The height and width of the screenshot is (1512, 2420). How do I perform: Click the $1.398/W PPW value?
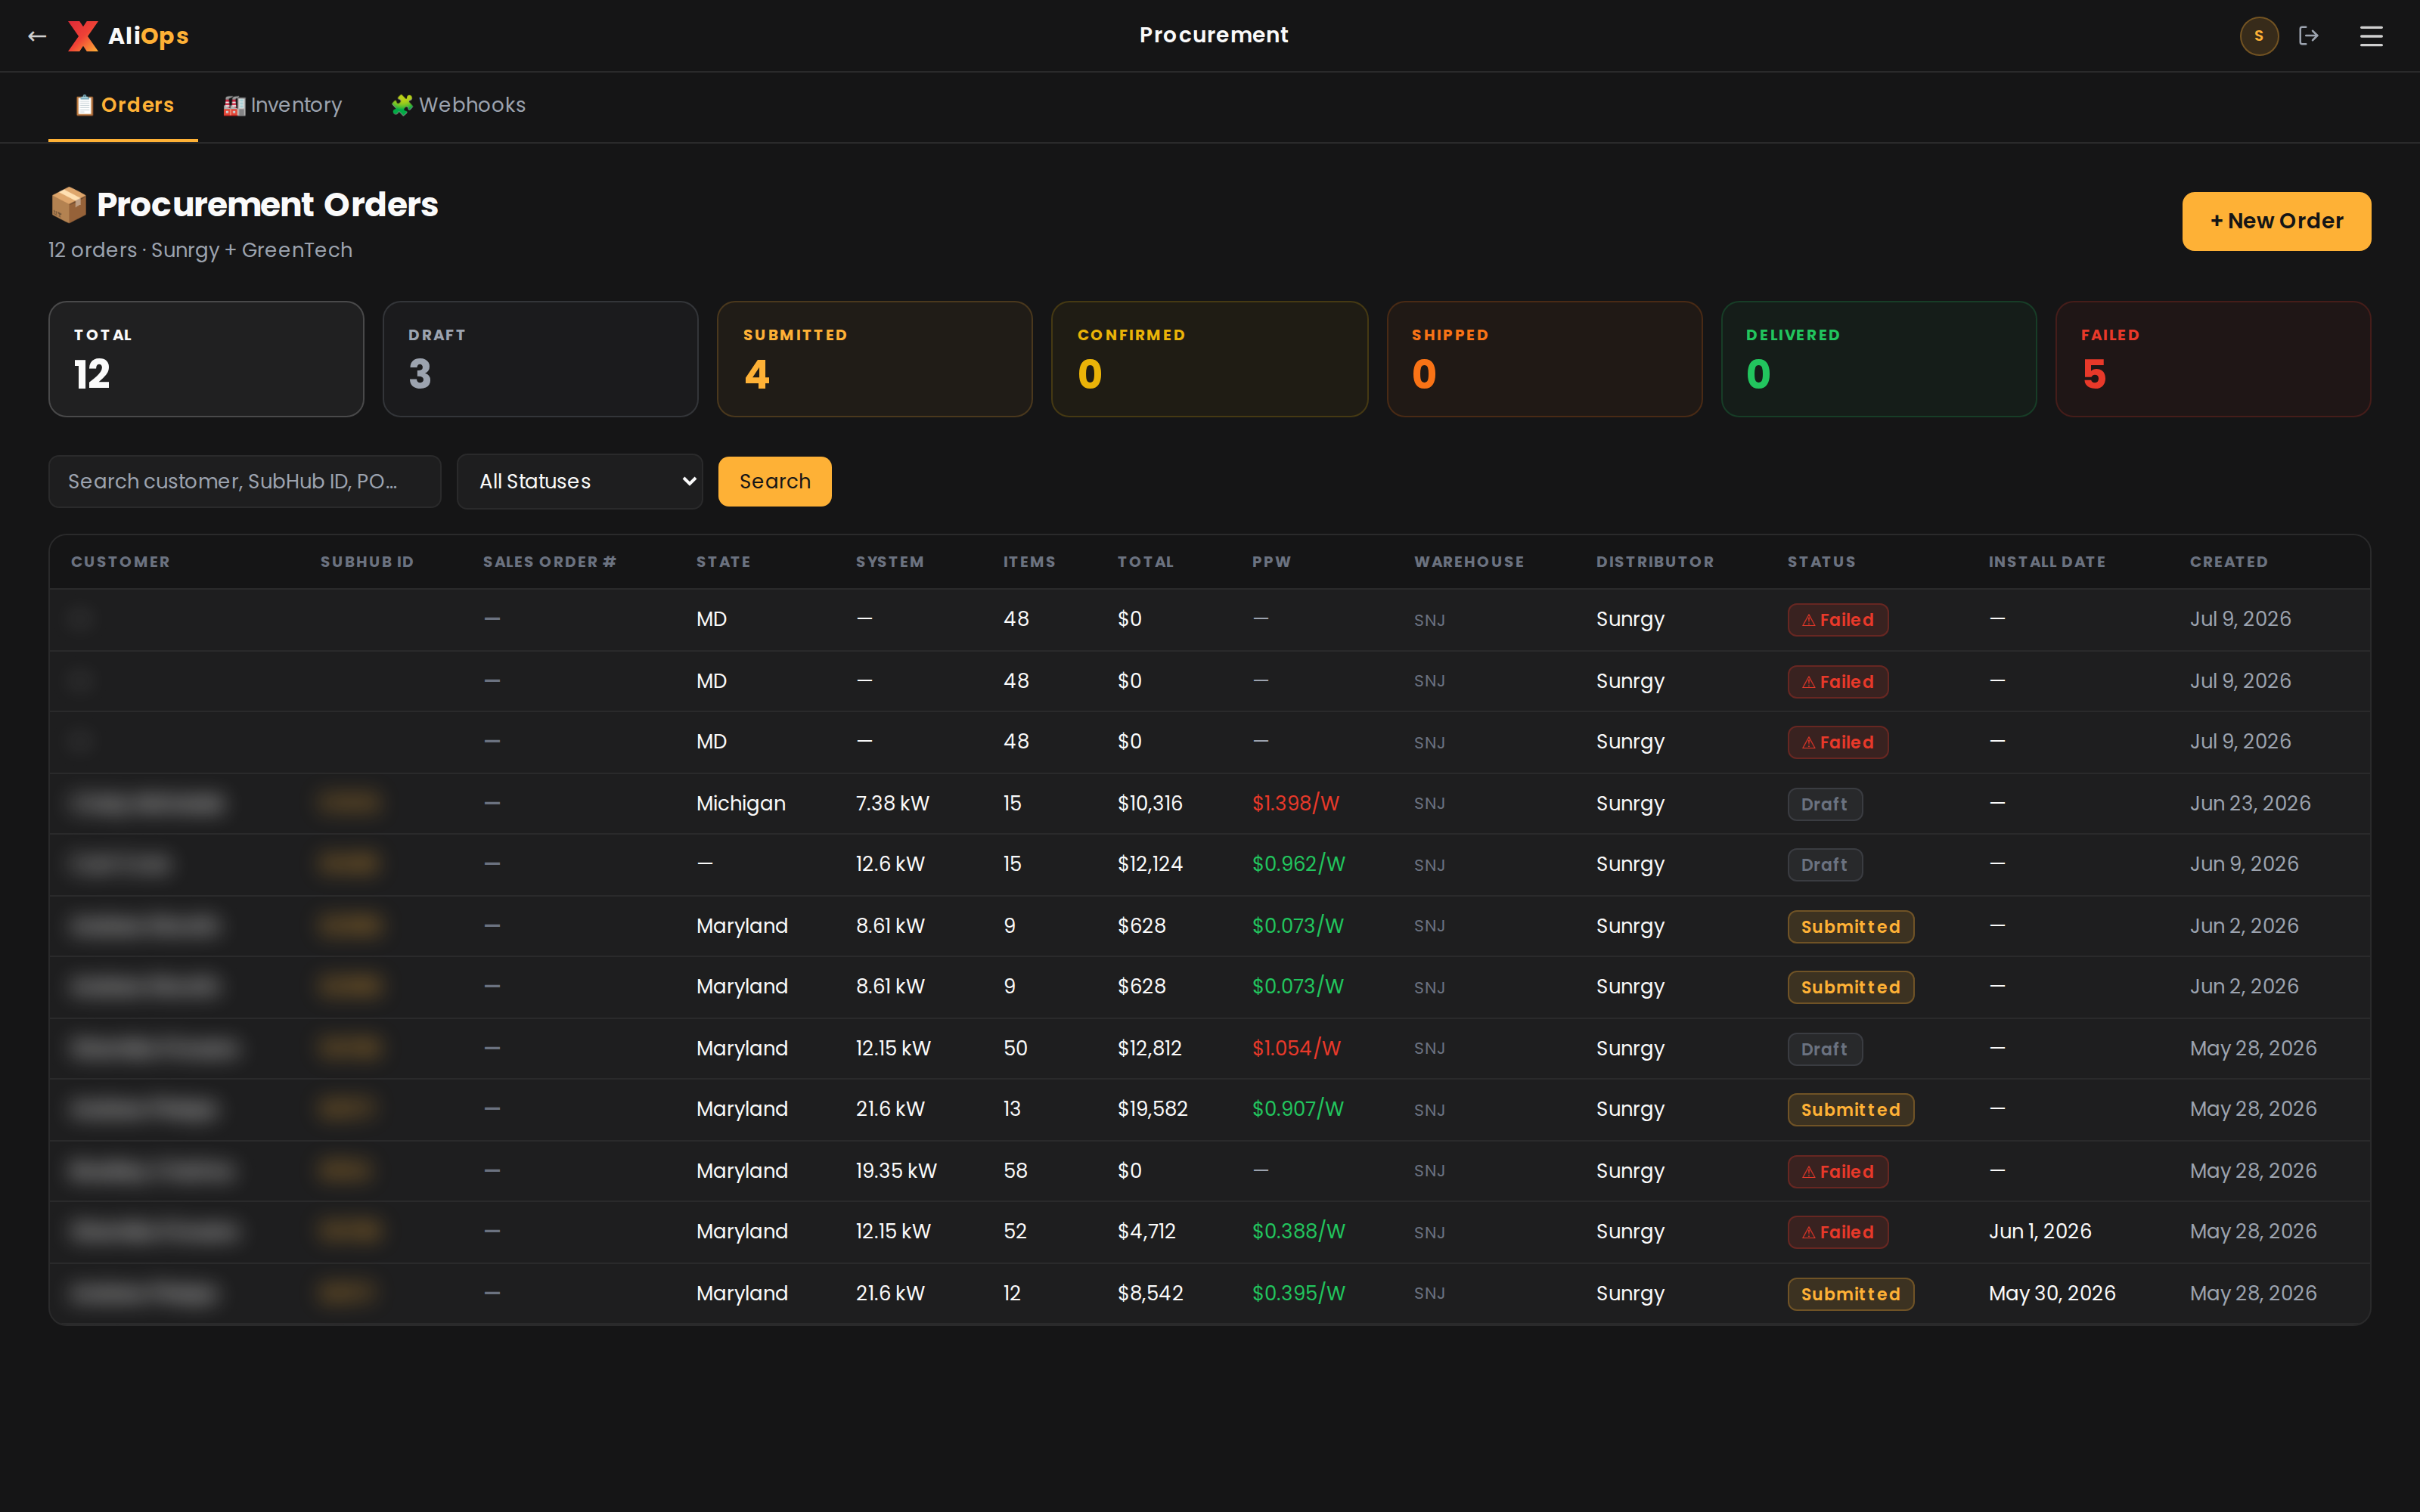click(1295, 803)
